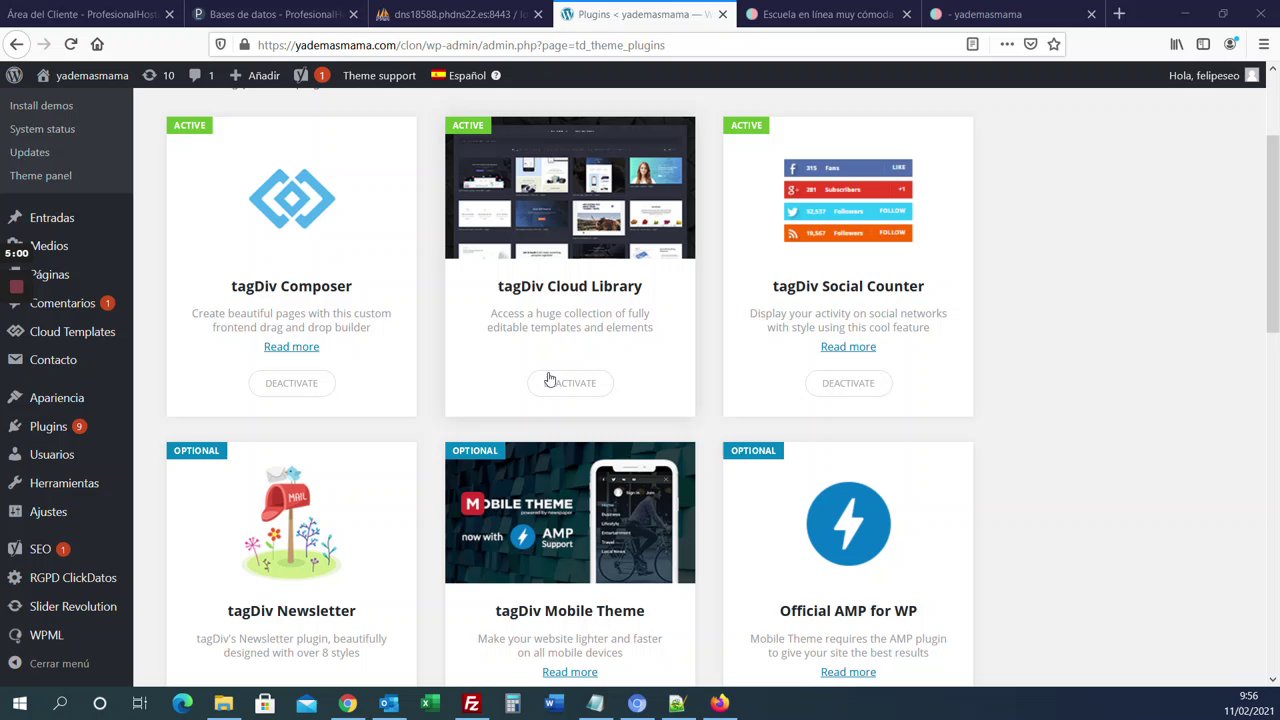1280x720 pixels.
Task: Launch Excel from the taskbar
Action: (x=430, y=703)
